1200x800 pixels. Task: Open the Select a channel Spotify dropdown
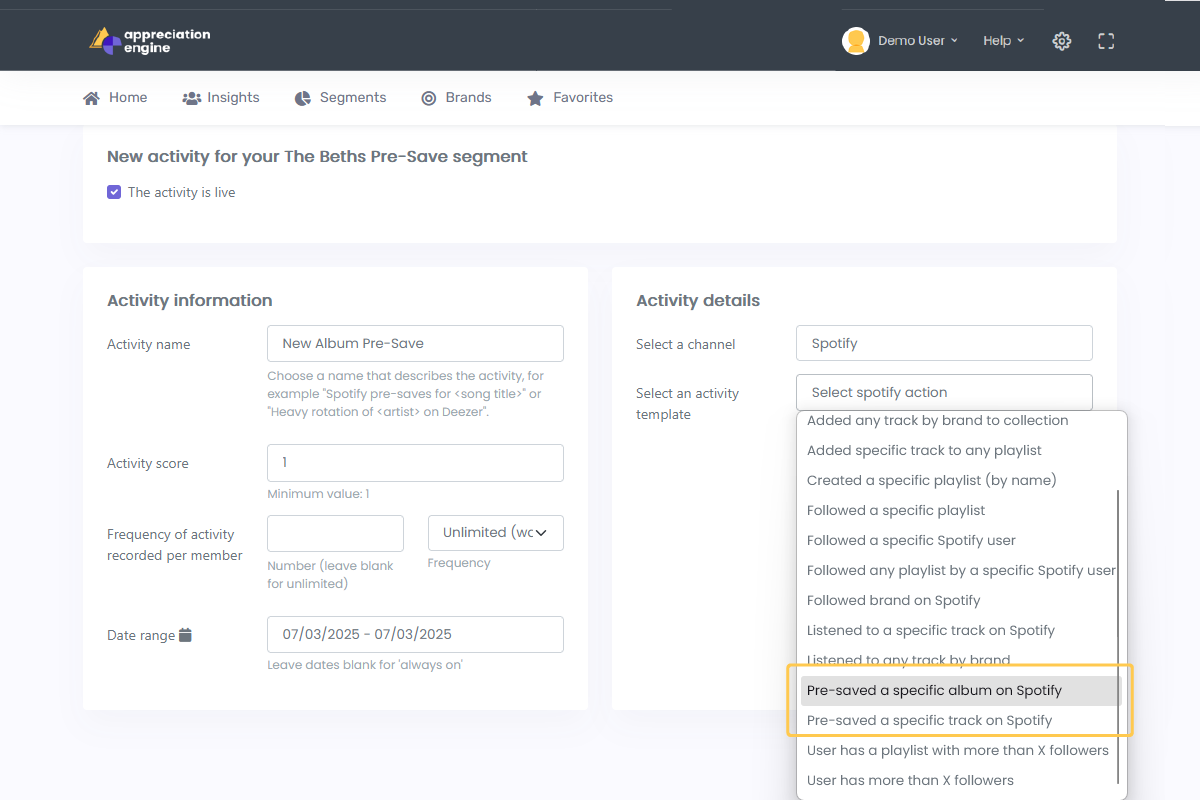click(945, 343)
